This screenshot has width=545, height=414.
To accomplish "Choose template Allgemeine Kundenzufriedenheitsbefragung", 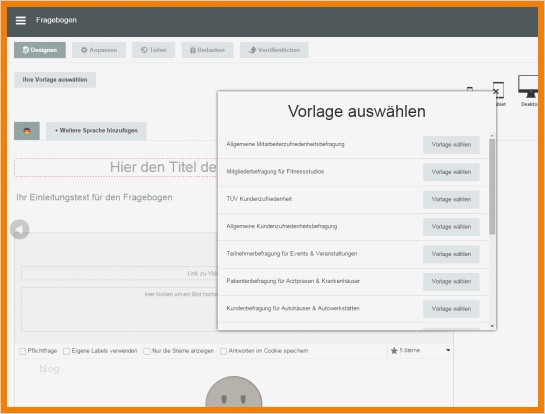I will [451, 227].
